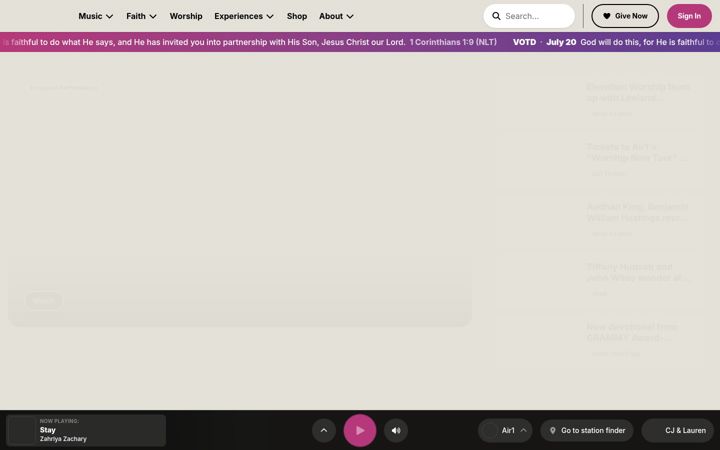Expand the player with the up-chevron button
This screenshot has width=720, height=450.
pos(324,430)
